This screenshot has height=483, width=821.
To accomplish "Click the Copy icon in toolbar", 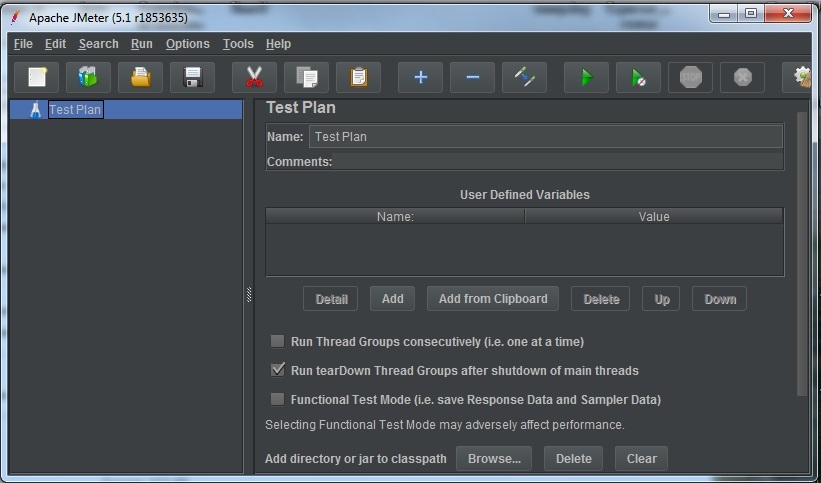I will pyautogui.click(x=306, y=78).
